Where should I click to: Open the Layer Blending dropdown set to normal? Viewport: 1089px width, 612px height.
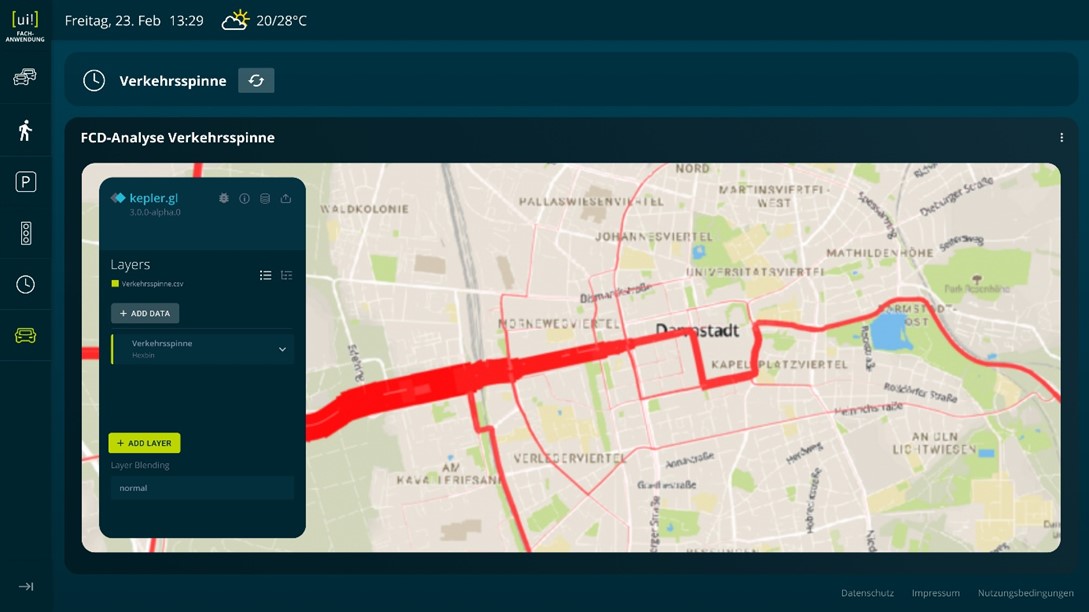202,488
